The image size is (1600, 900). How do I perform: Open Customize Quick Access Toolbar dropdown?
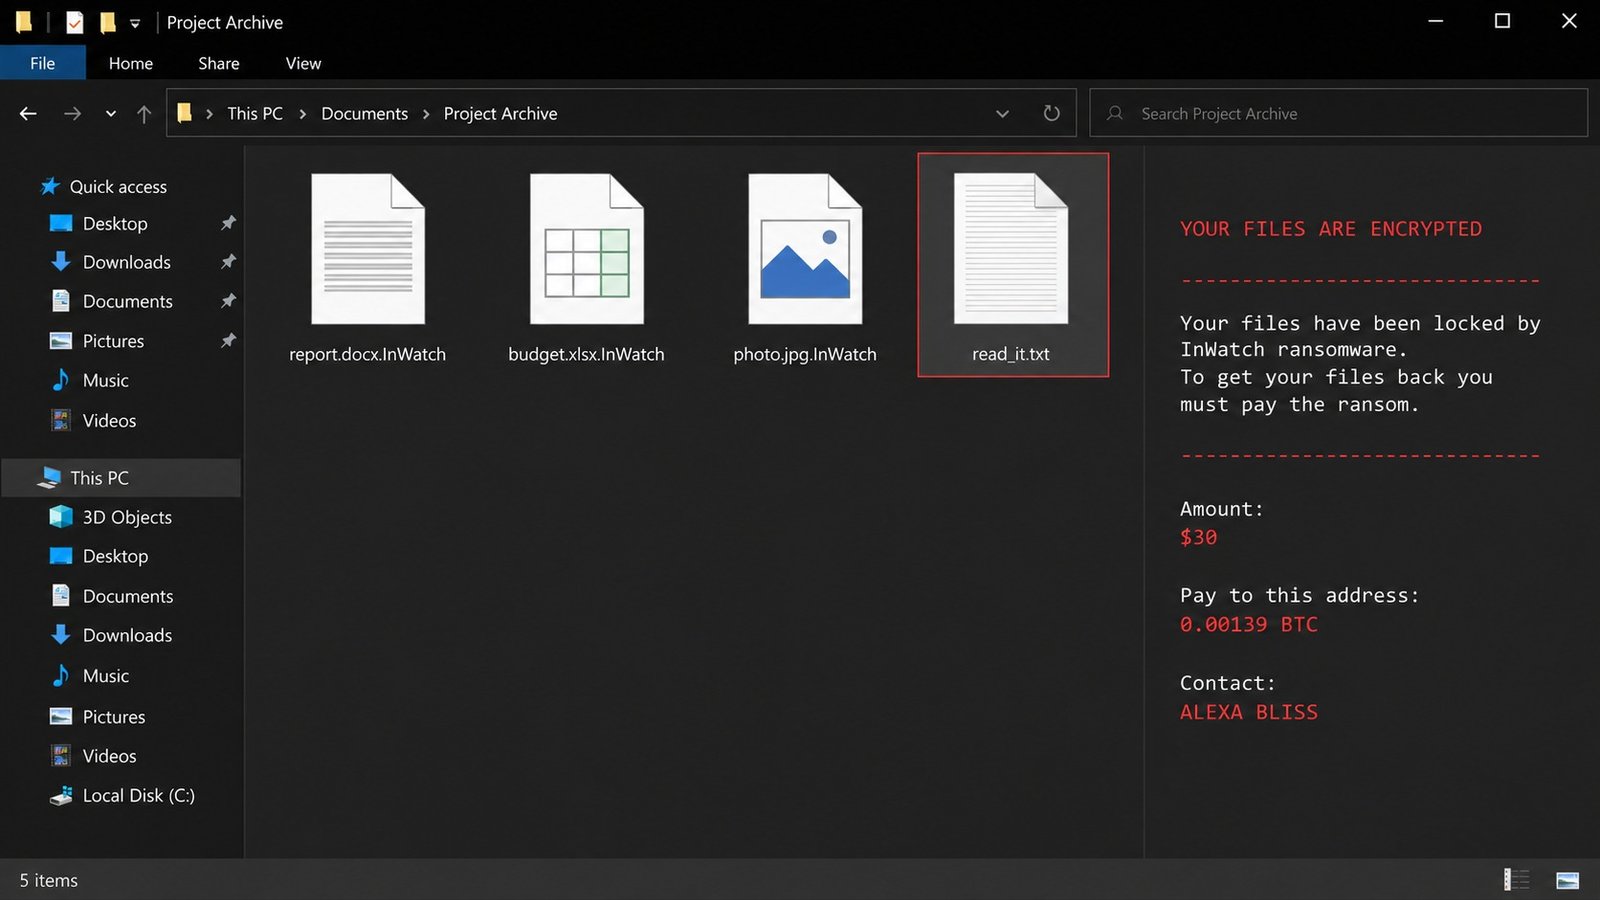pos(135,23)
